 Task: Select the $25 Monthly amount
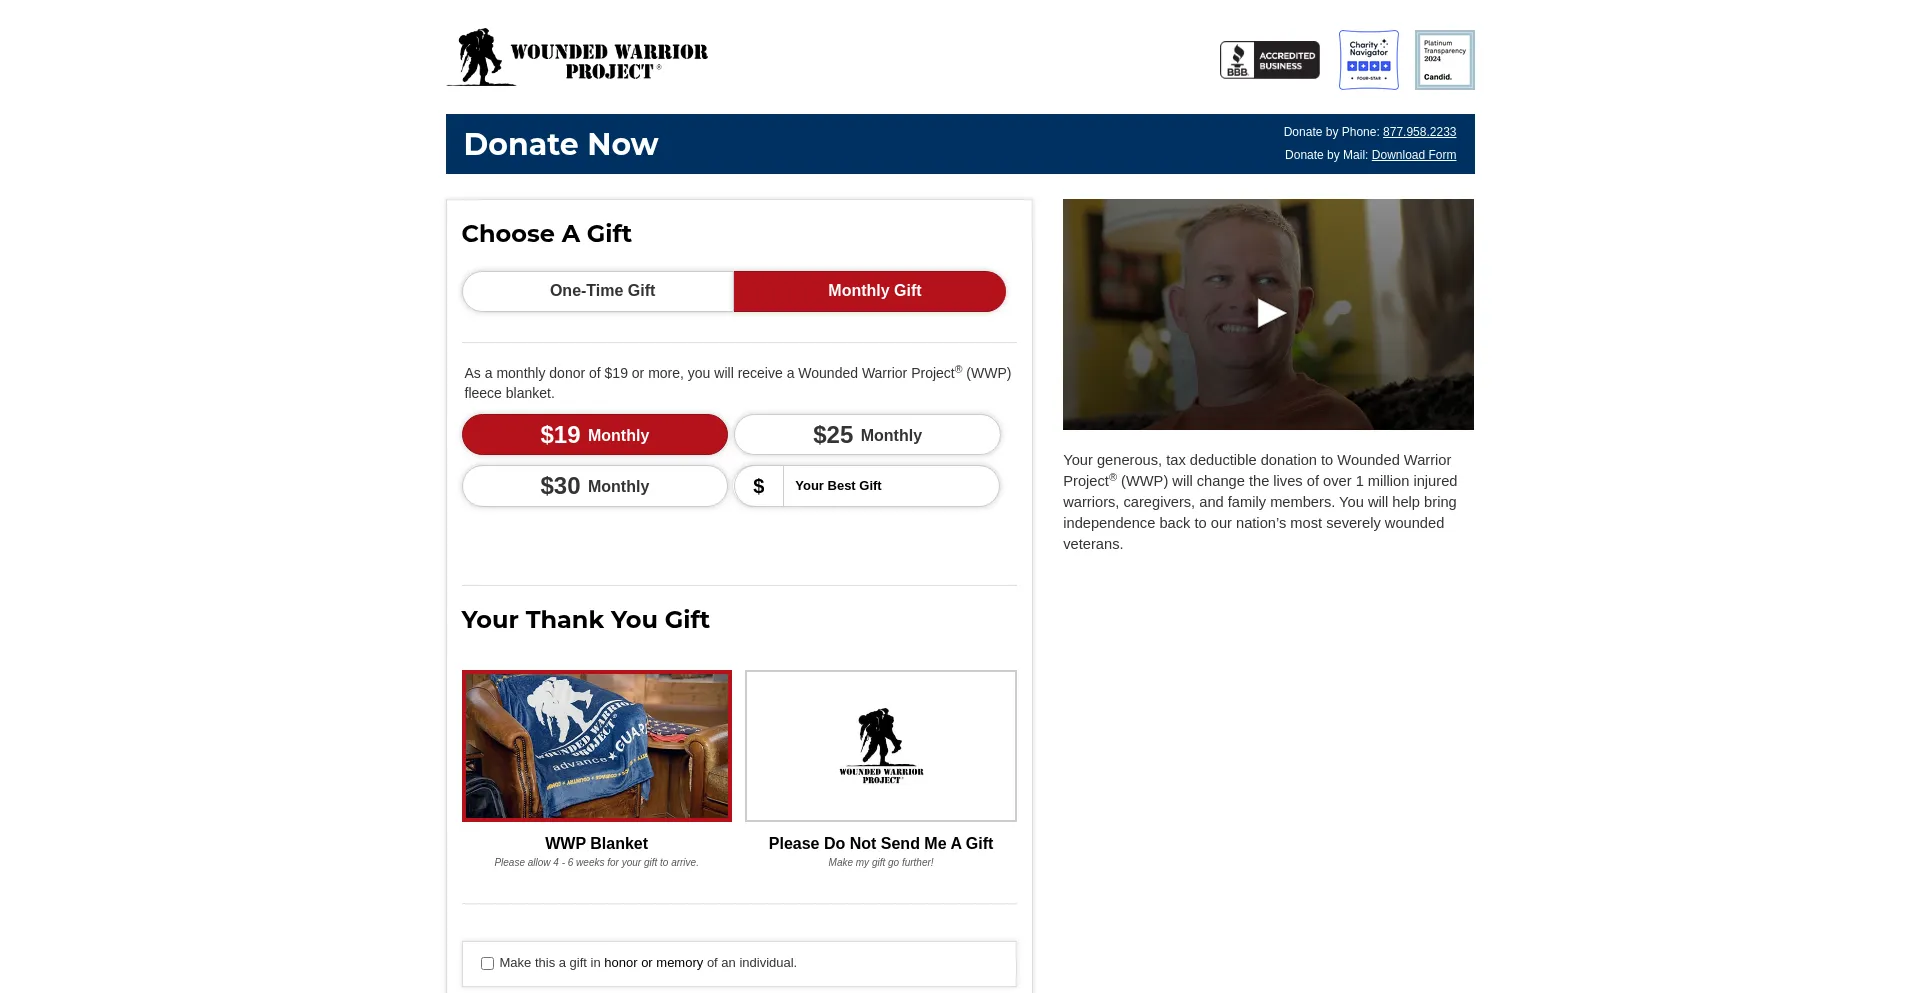(867, 435)
